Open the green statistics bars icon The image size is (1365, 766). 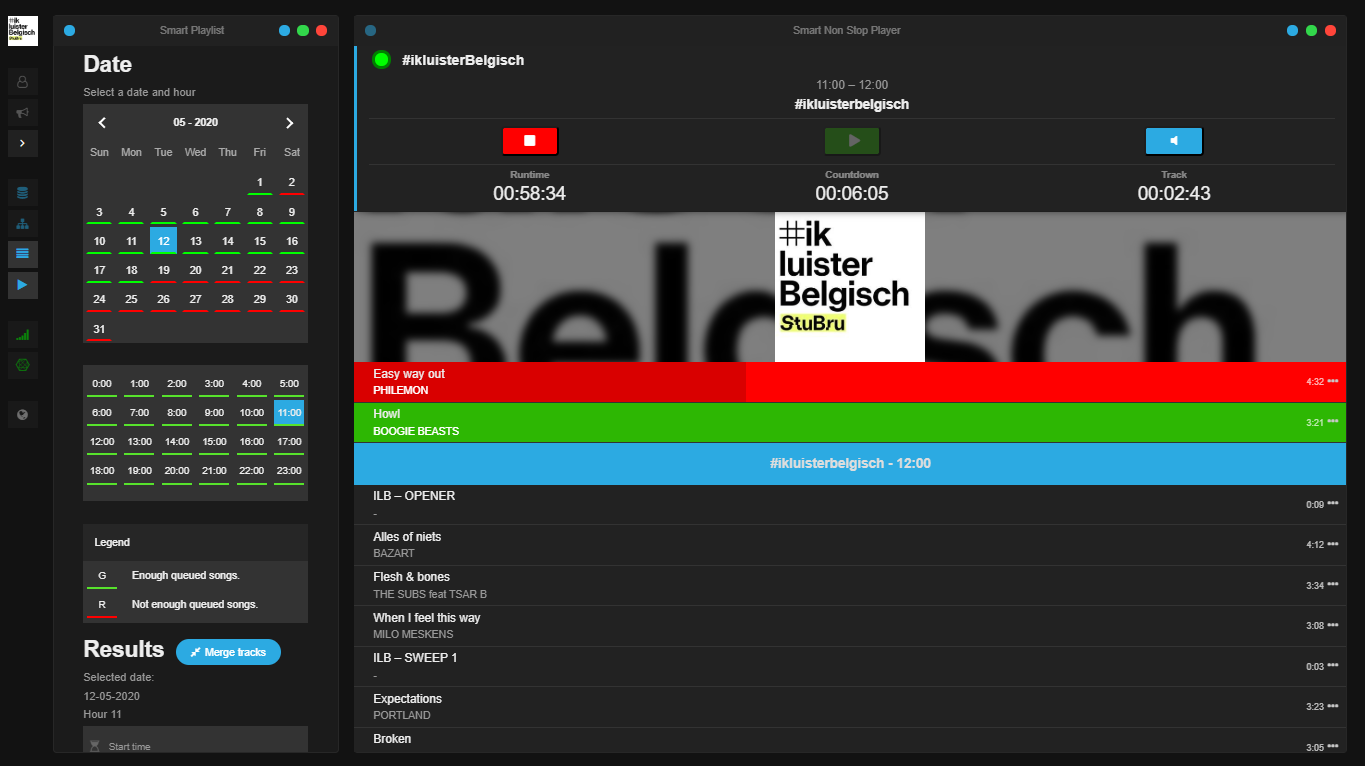(22, 334)
